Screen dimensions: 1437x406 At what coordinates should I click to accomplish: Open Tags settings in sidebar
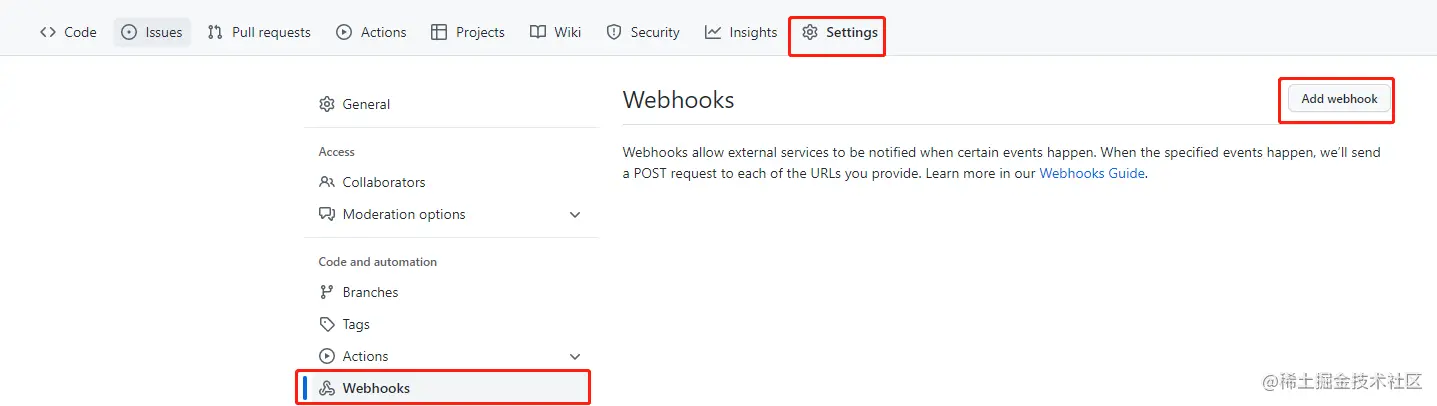[x=356, y=324]
